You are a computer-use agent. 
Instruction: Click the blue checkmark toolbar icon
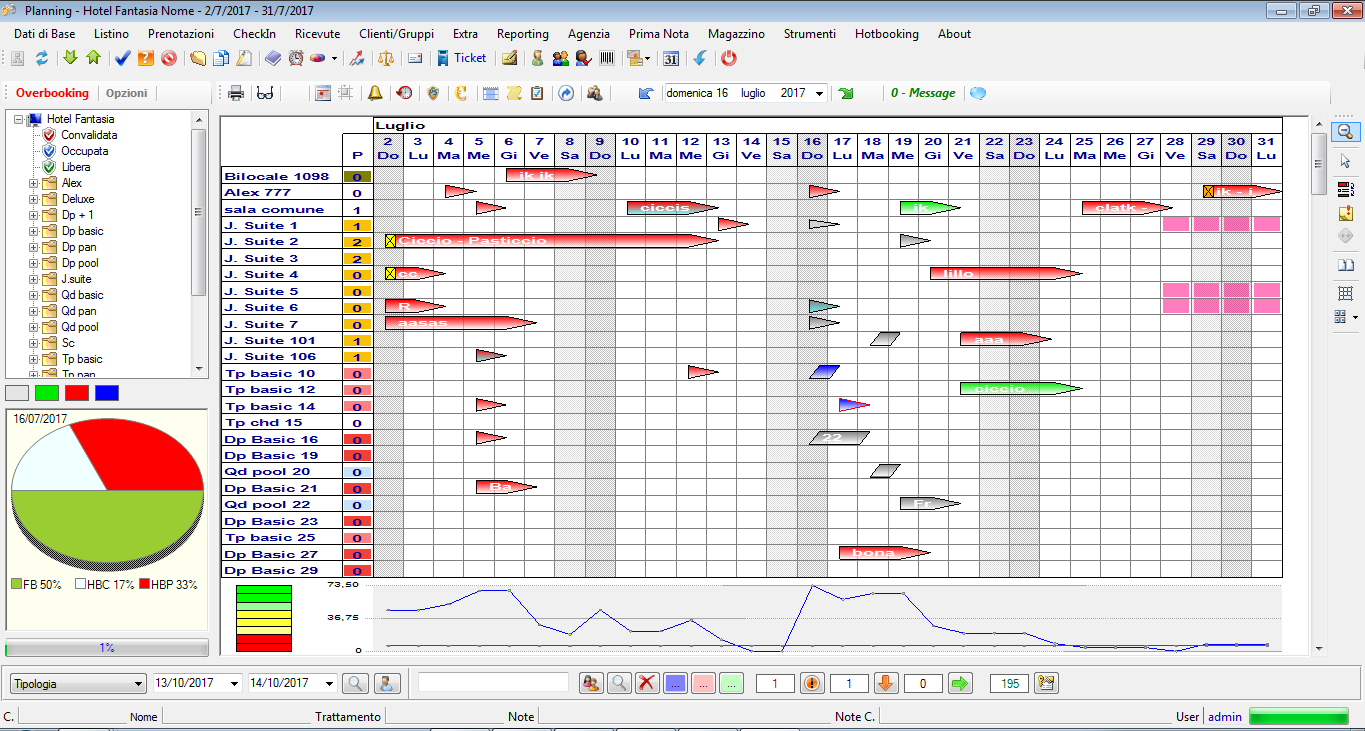coord(122,58)
